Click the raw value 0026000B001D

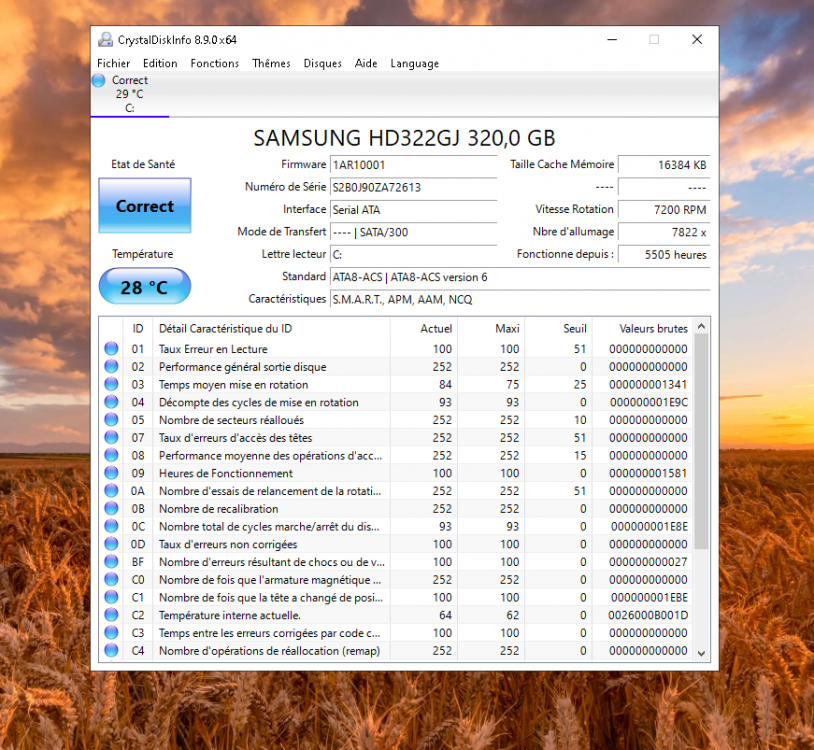(648, 615)
